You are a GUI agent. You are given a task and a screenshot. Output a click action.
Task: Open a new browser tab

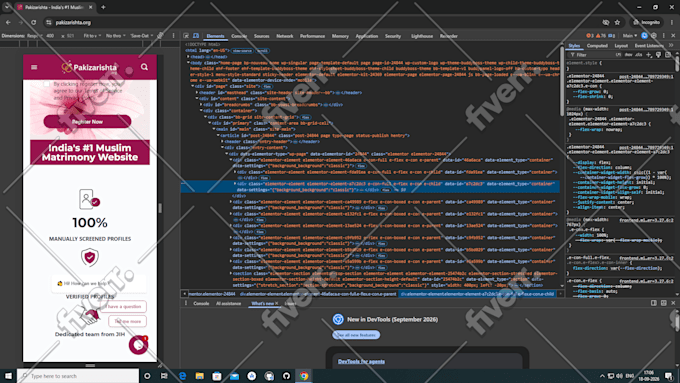tap(103, 7)
